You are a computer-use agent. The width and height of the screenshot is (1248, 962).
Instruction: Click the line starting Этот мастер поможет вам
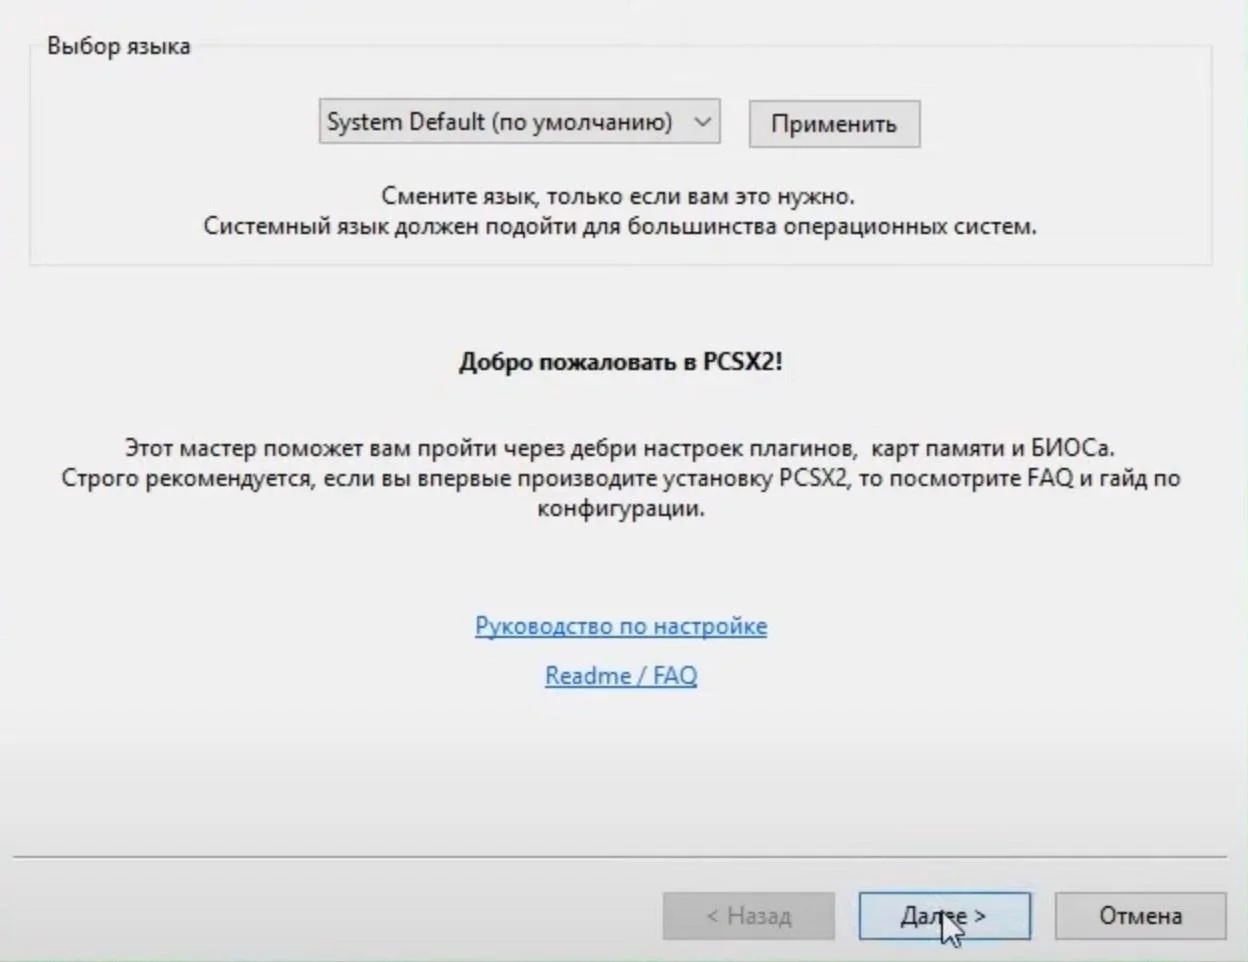[x=619, y=447]
